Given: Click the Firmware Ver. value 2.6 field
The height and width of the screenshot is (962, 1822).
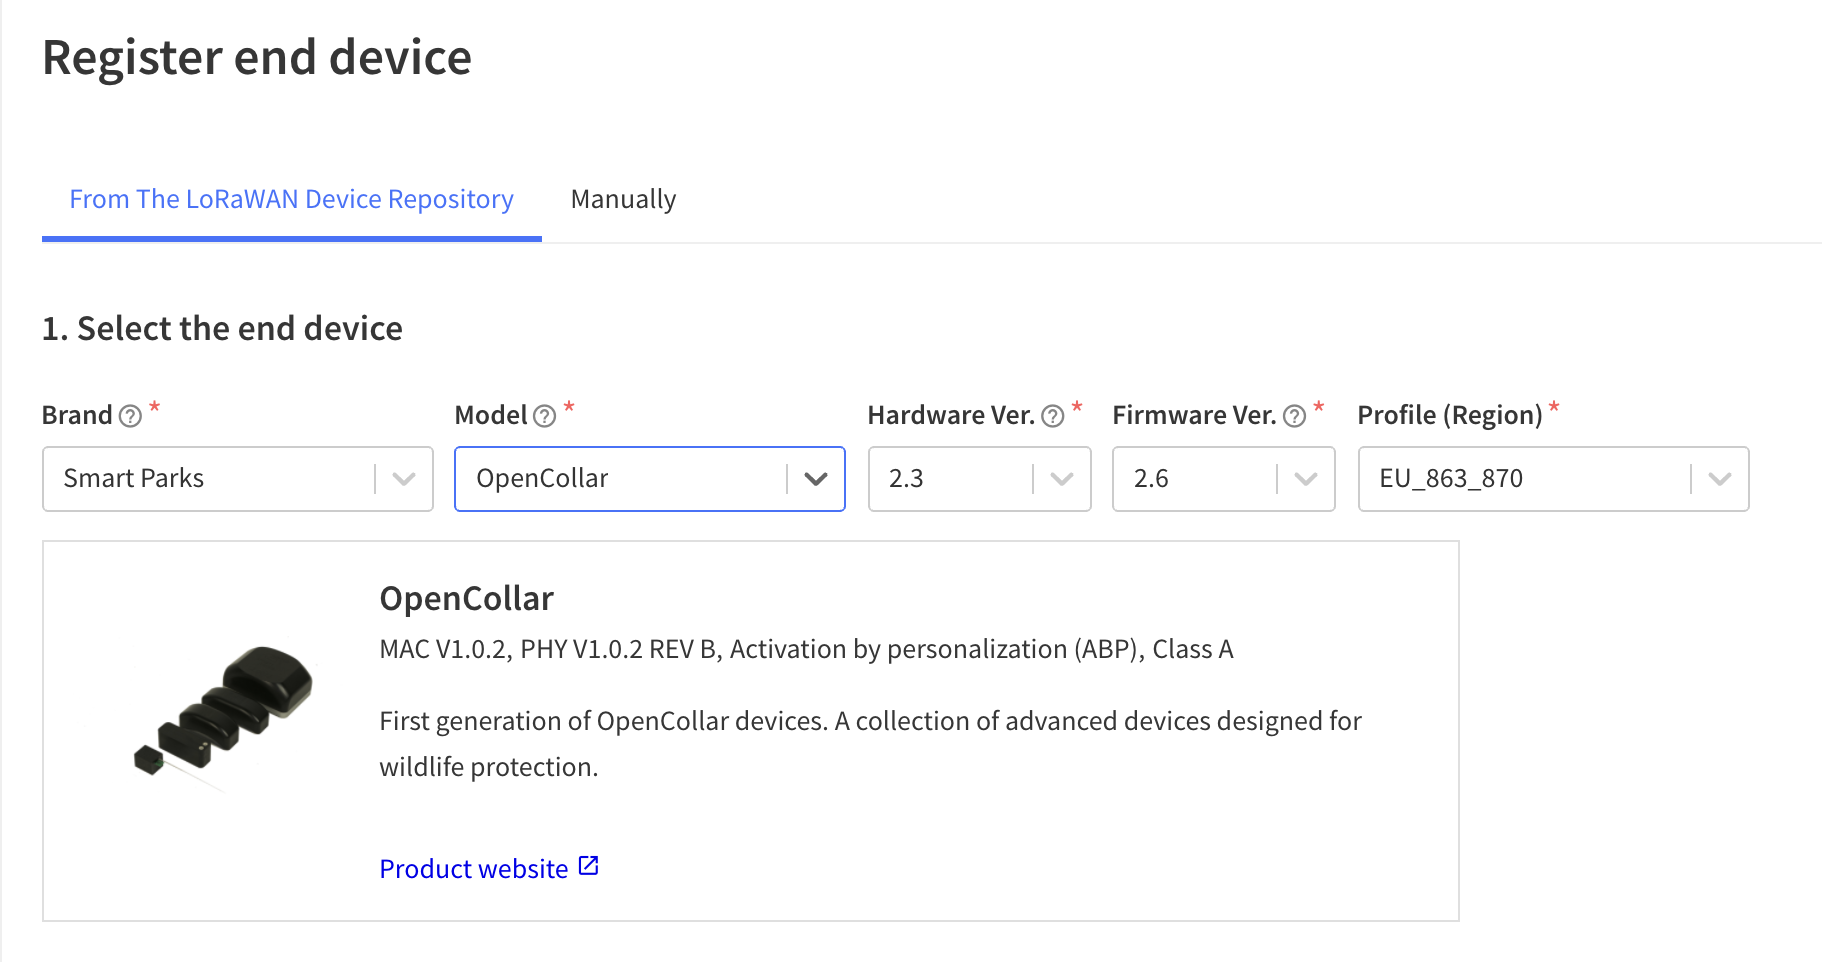Looking at the screenshot, I should [1190, 479].
